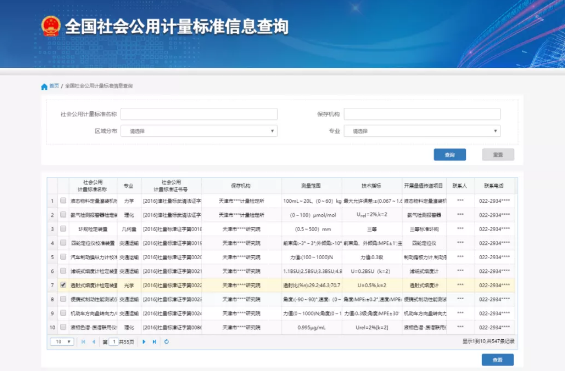Click the page number box in pager
The image size is (565, 377).
(114, 342)
